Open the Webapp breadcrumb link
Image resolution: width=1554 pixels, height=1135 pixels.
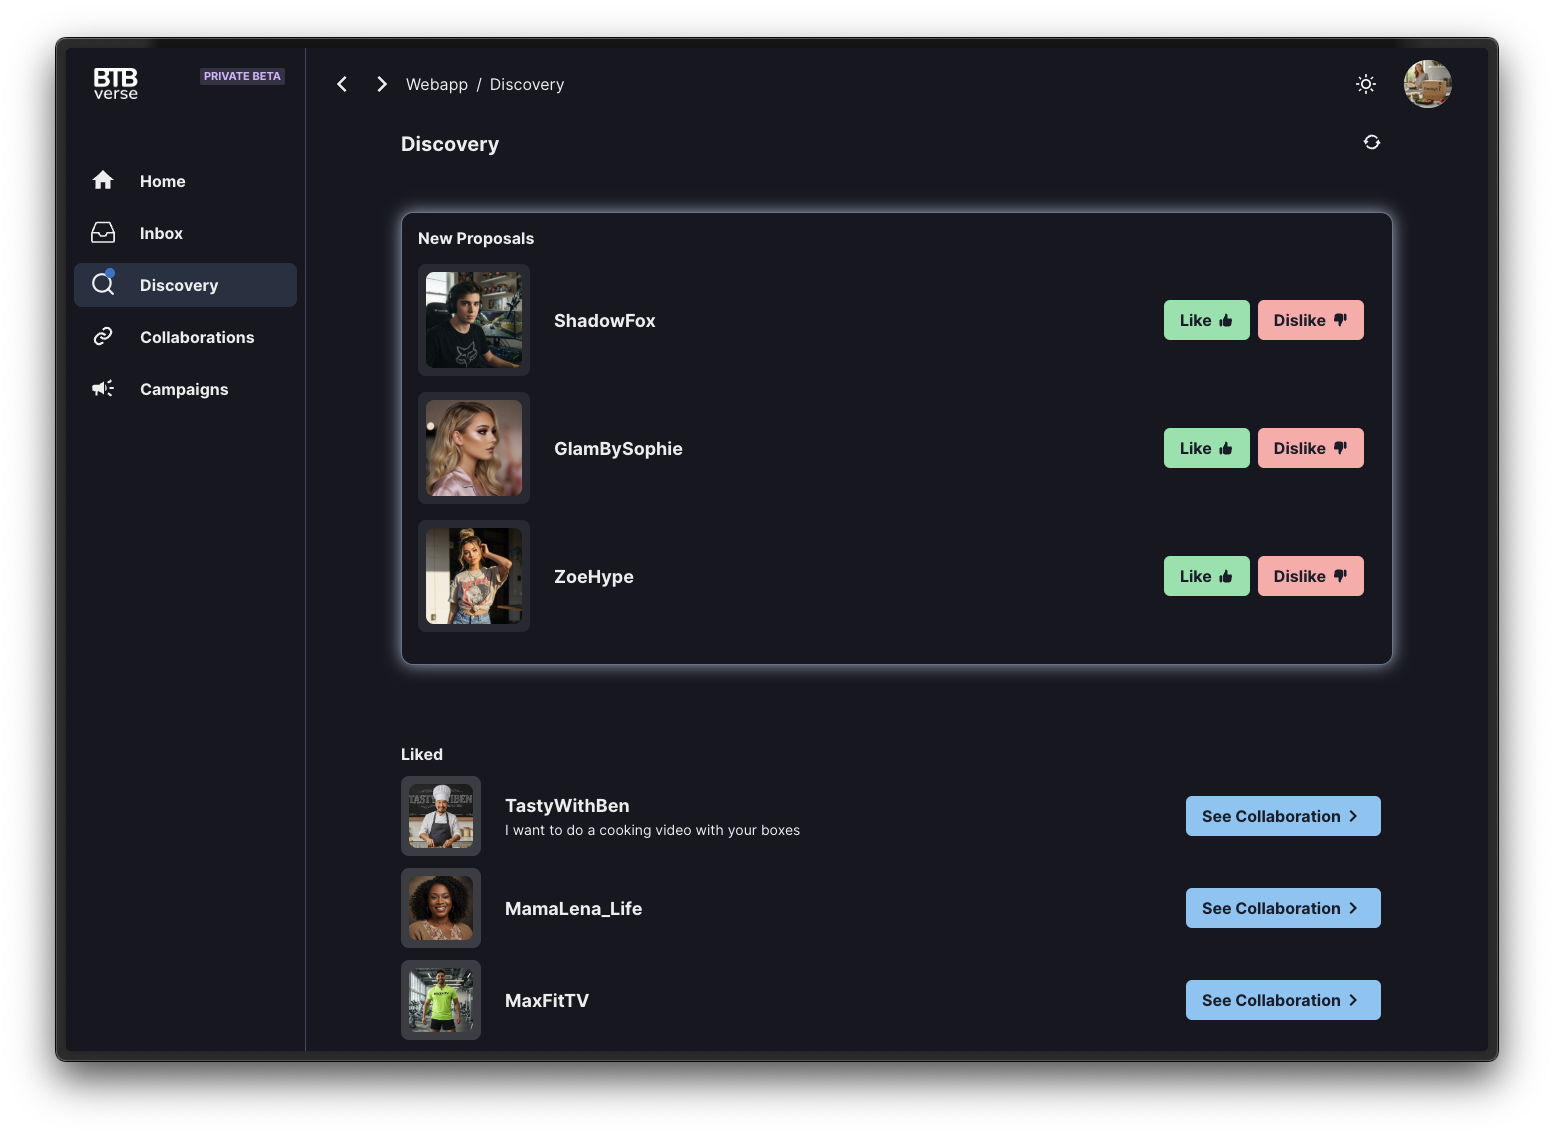[x=436, y=84]
